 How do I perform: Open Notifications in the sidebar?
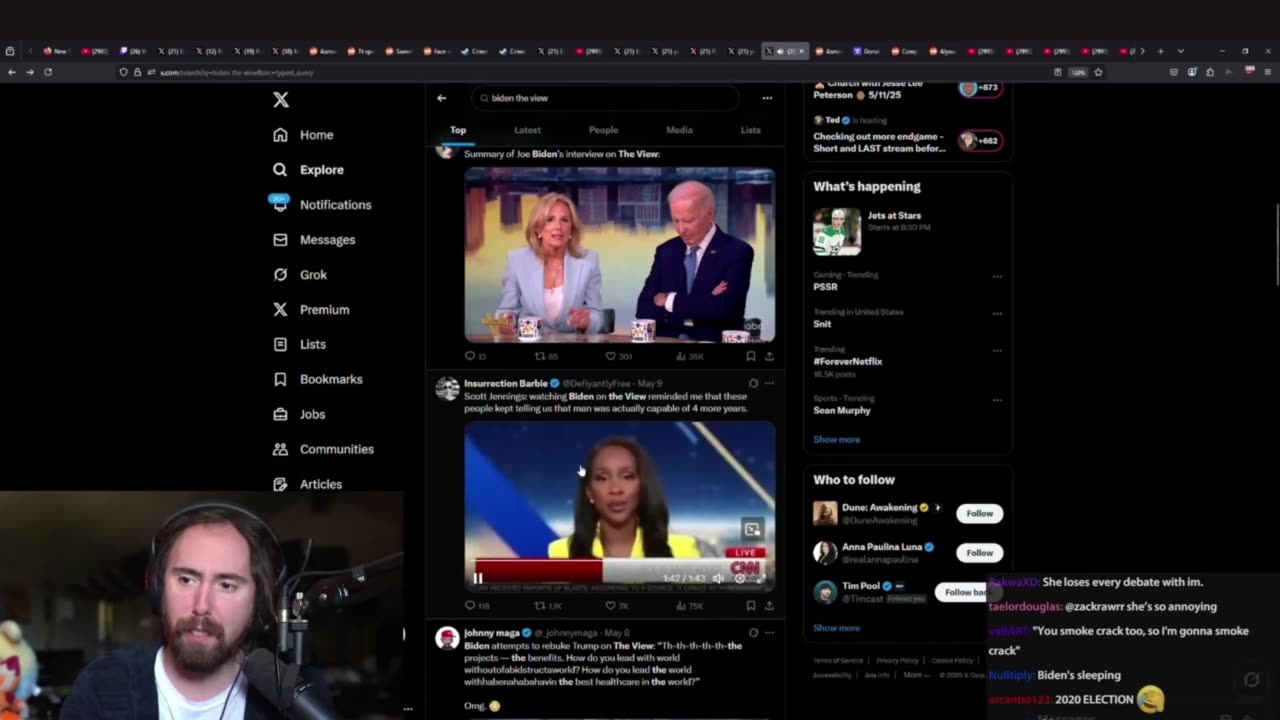tap(322, 205)
